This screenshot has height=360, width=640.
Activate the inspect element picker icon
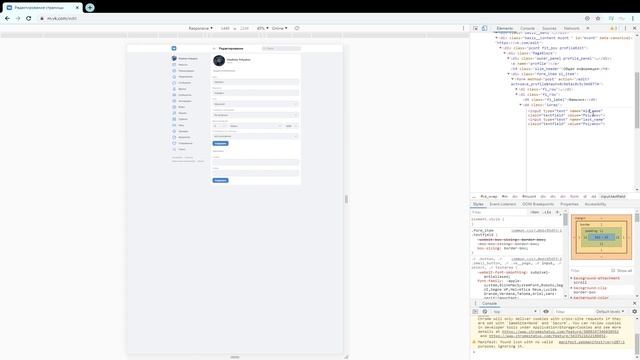click(476, 28)
